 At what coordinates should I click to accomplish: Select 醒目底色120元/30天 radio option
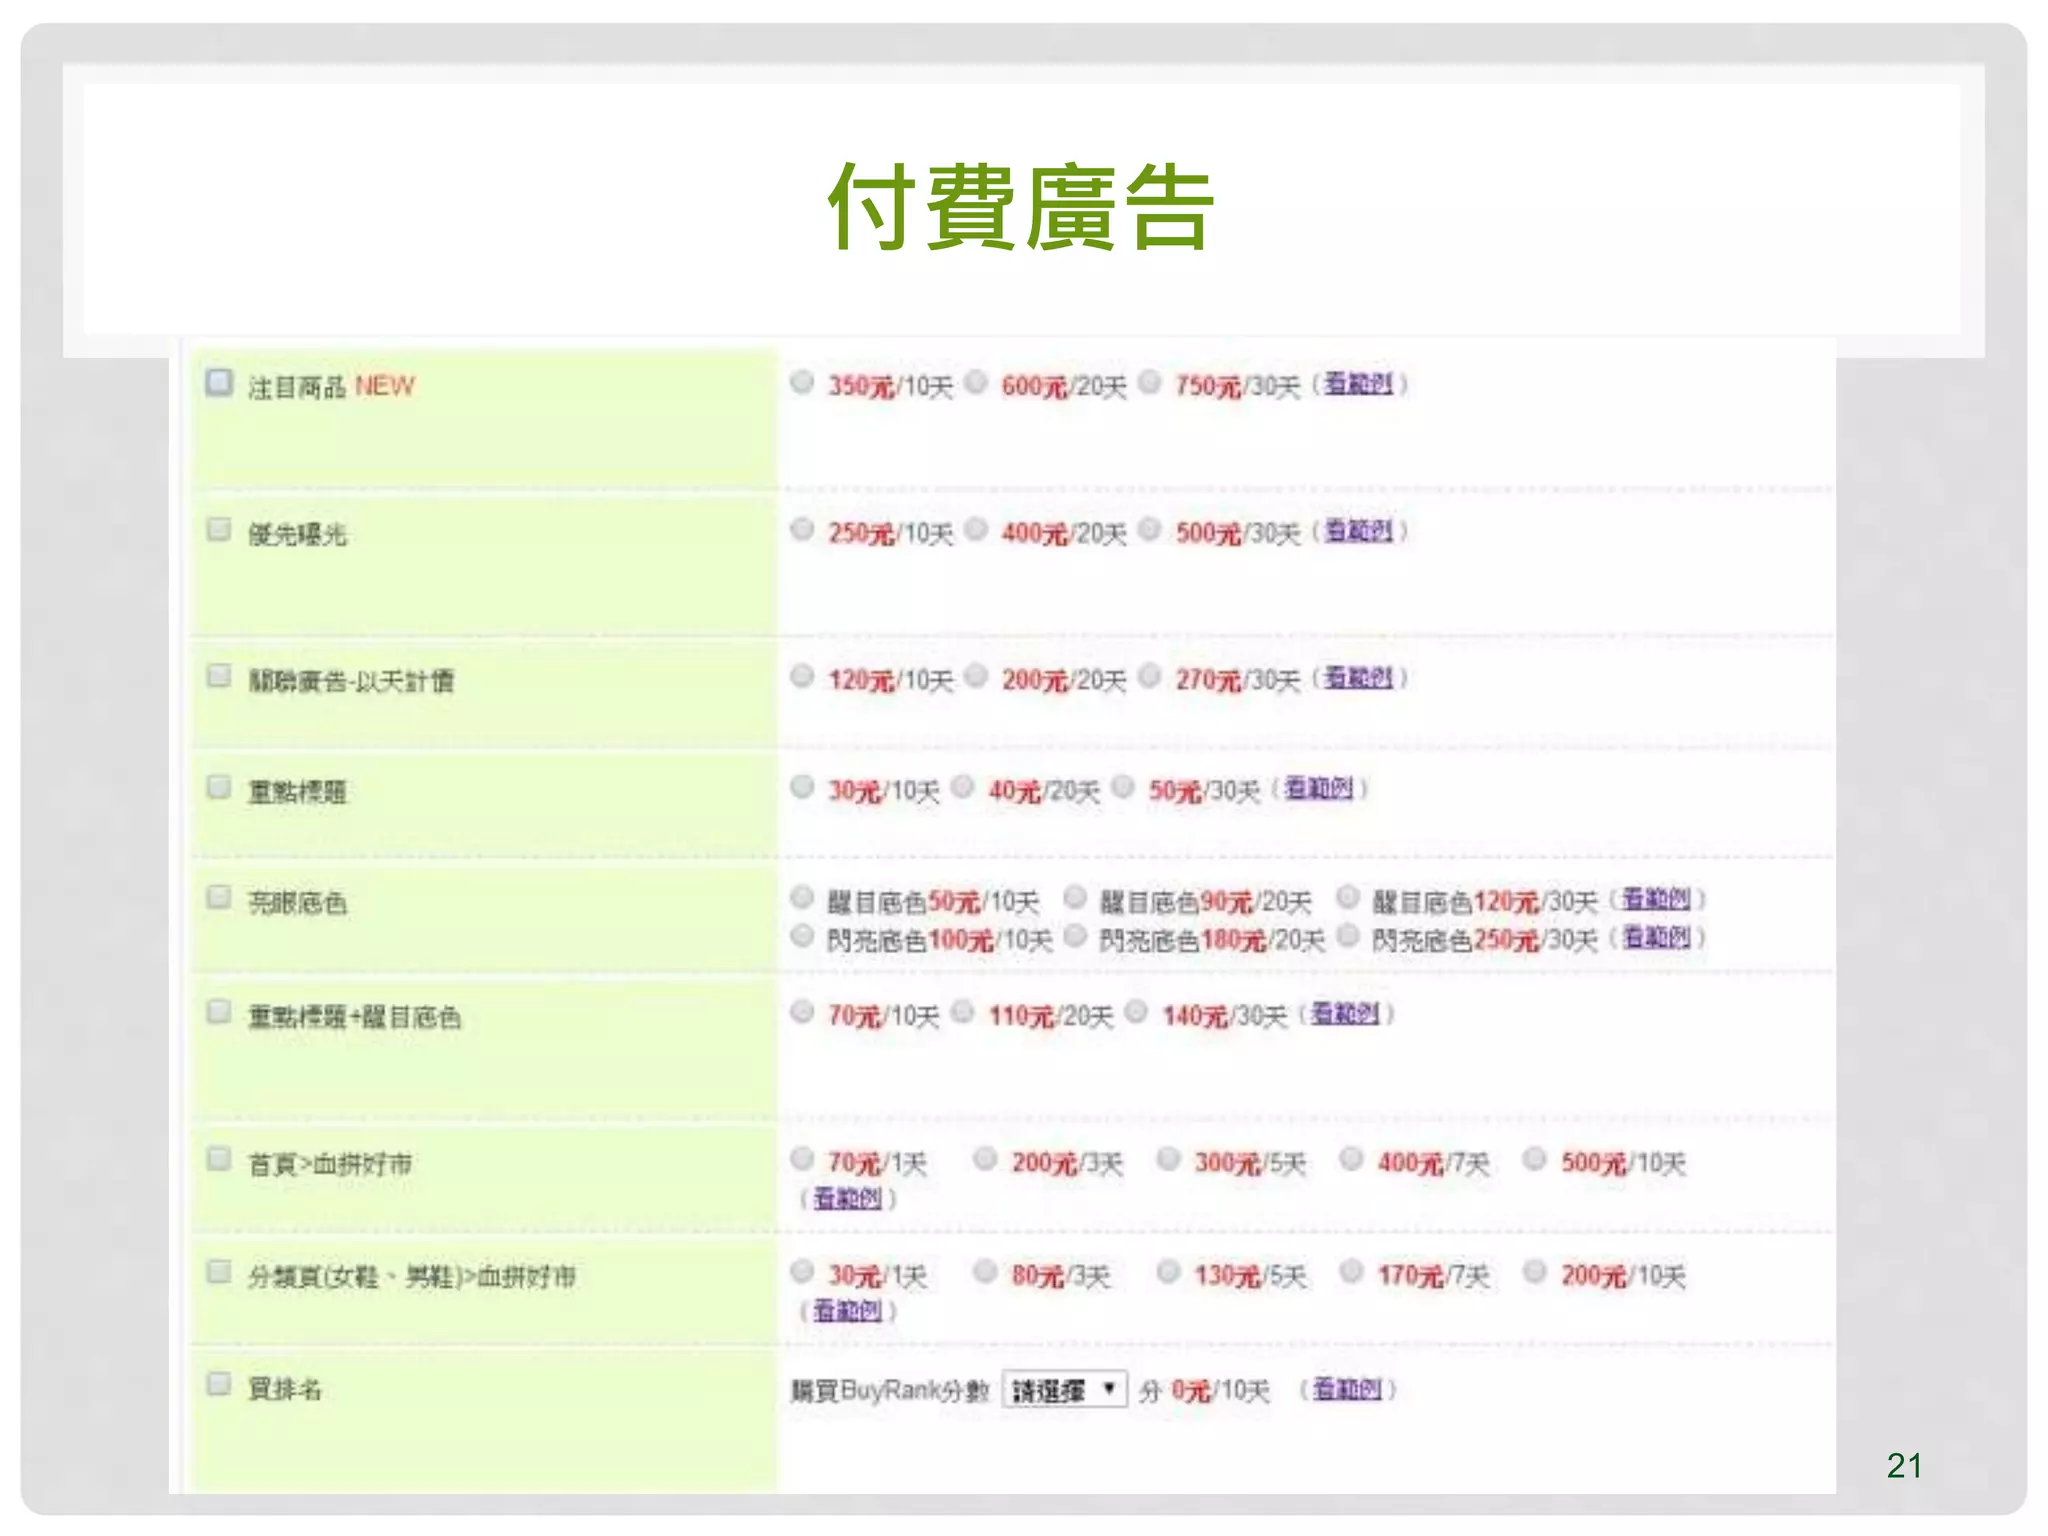point(1348,898)
